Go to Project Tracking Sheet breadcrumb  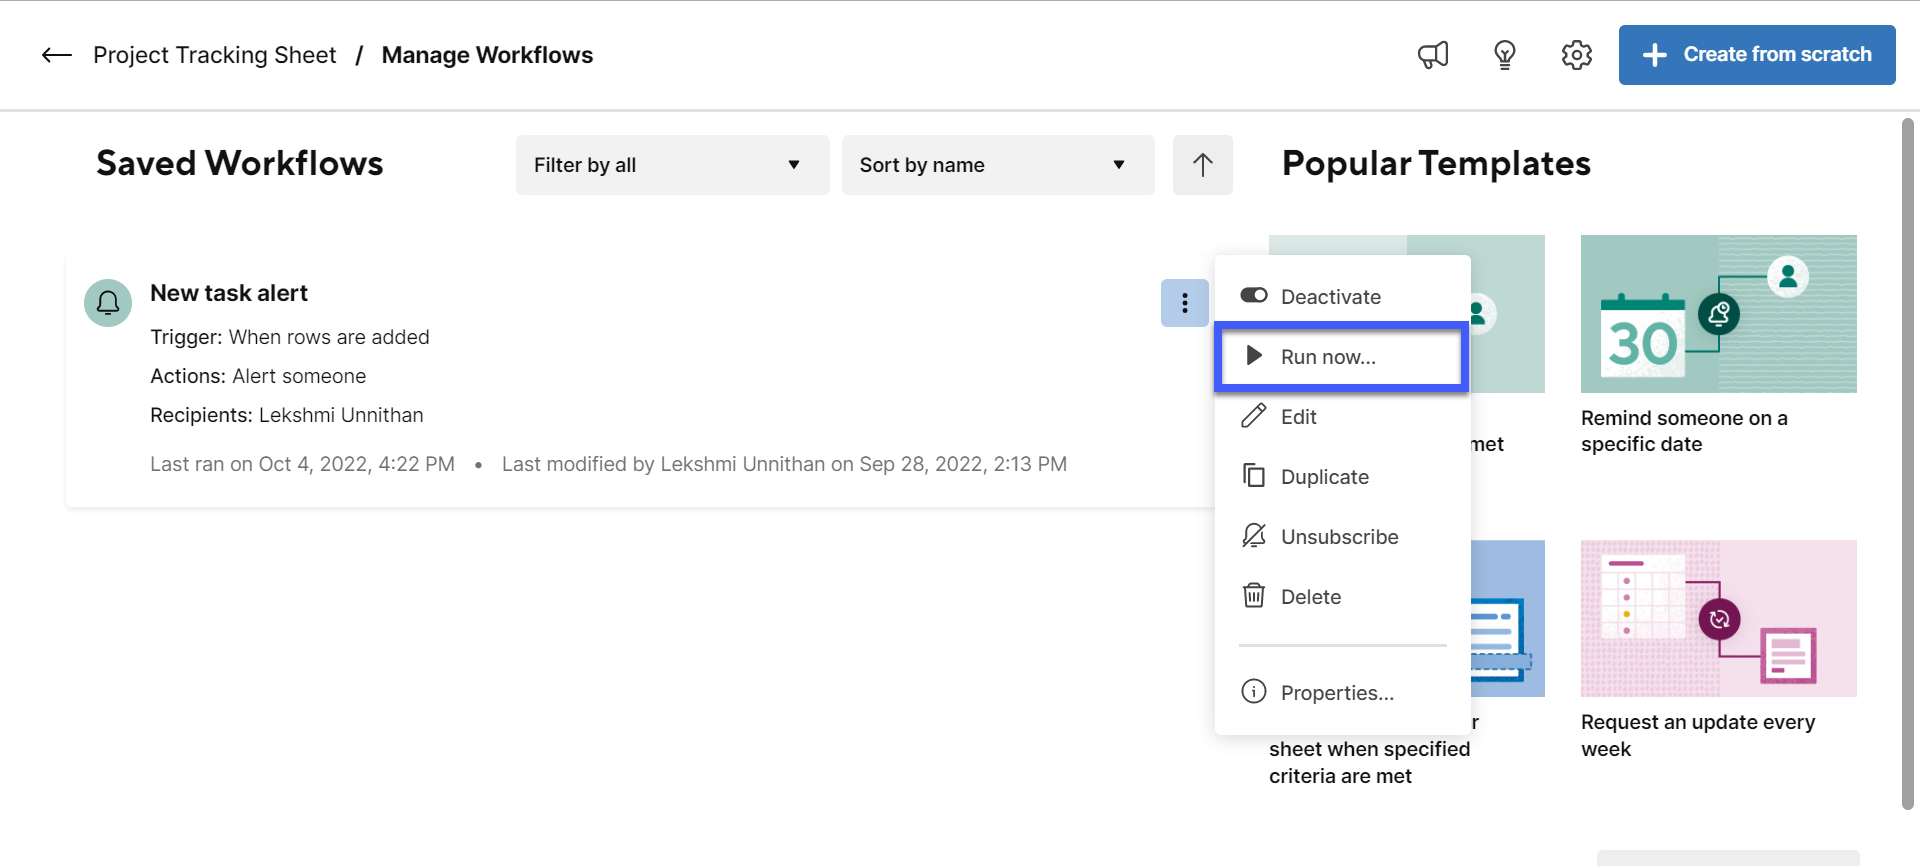point(214,55)
